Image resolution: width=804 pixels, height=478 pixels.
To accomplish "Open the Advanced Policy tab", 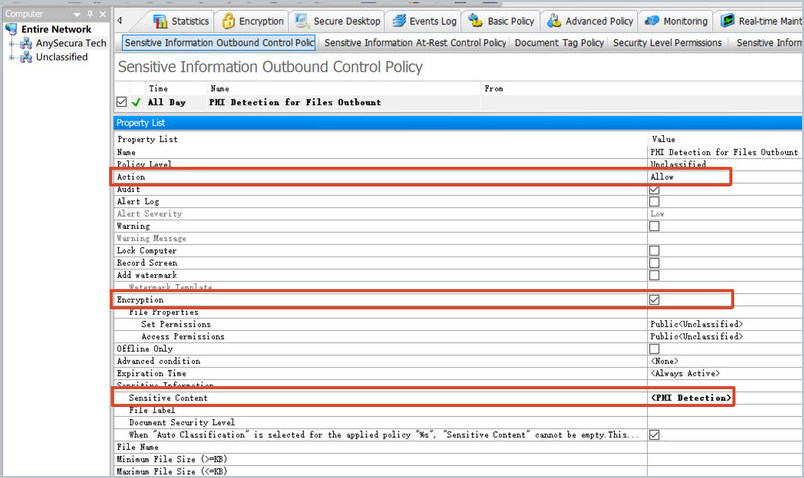I will click(x=590, y=21).
